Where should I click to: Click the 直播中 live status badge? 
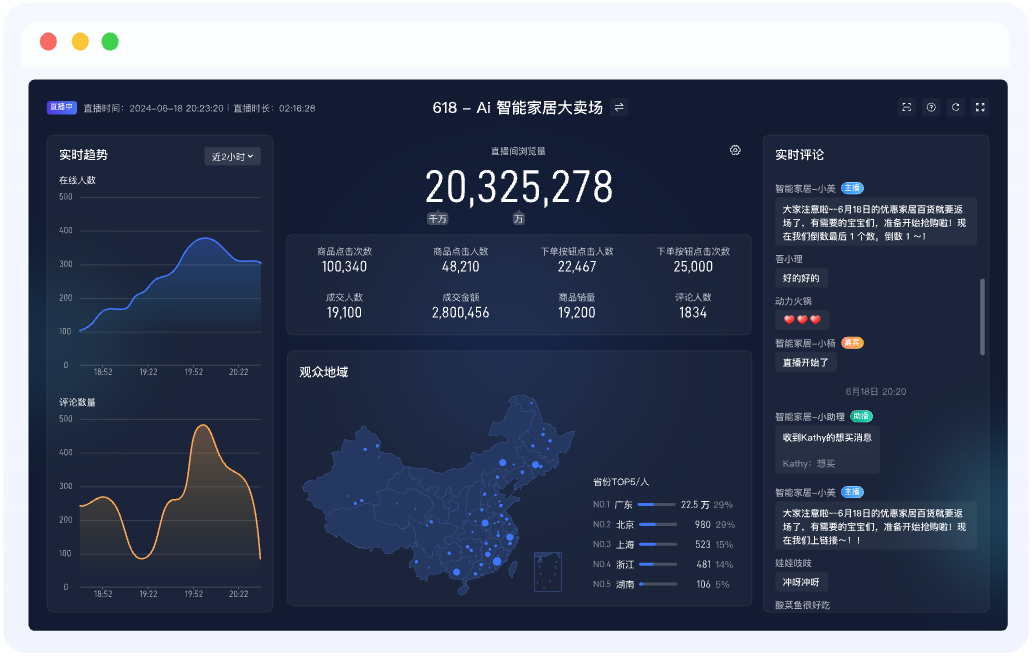tap(61, 108)
